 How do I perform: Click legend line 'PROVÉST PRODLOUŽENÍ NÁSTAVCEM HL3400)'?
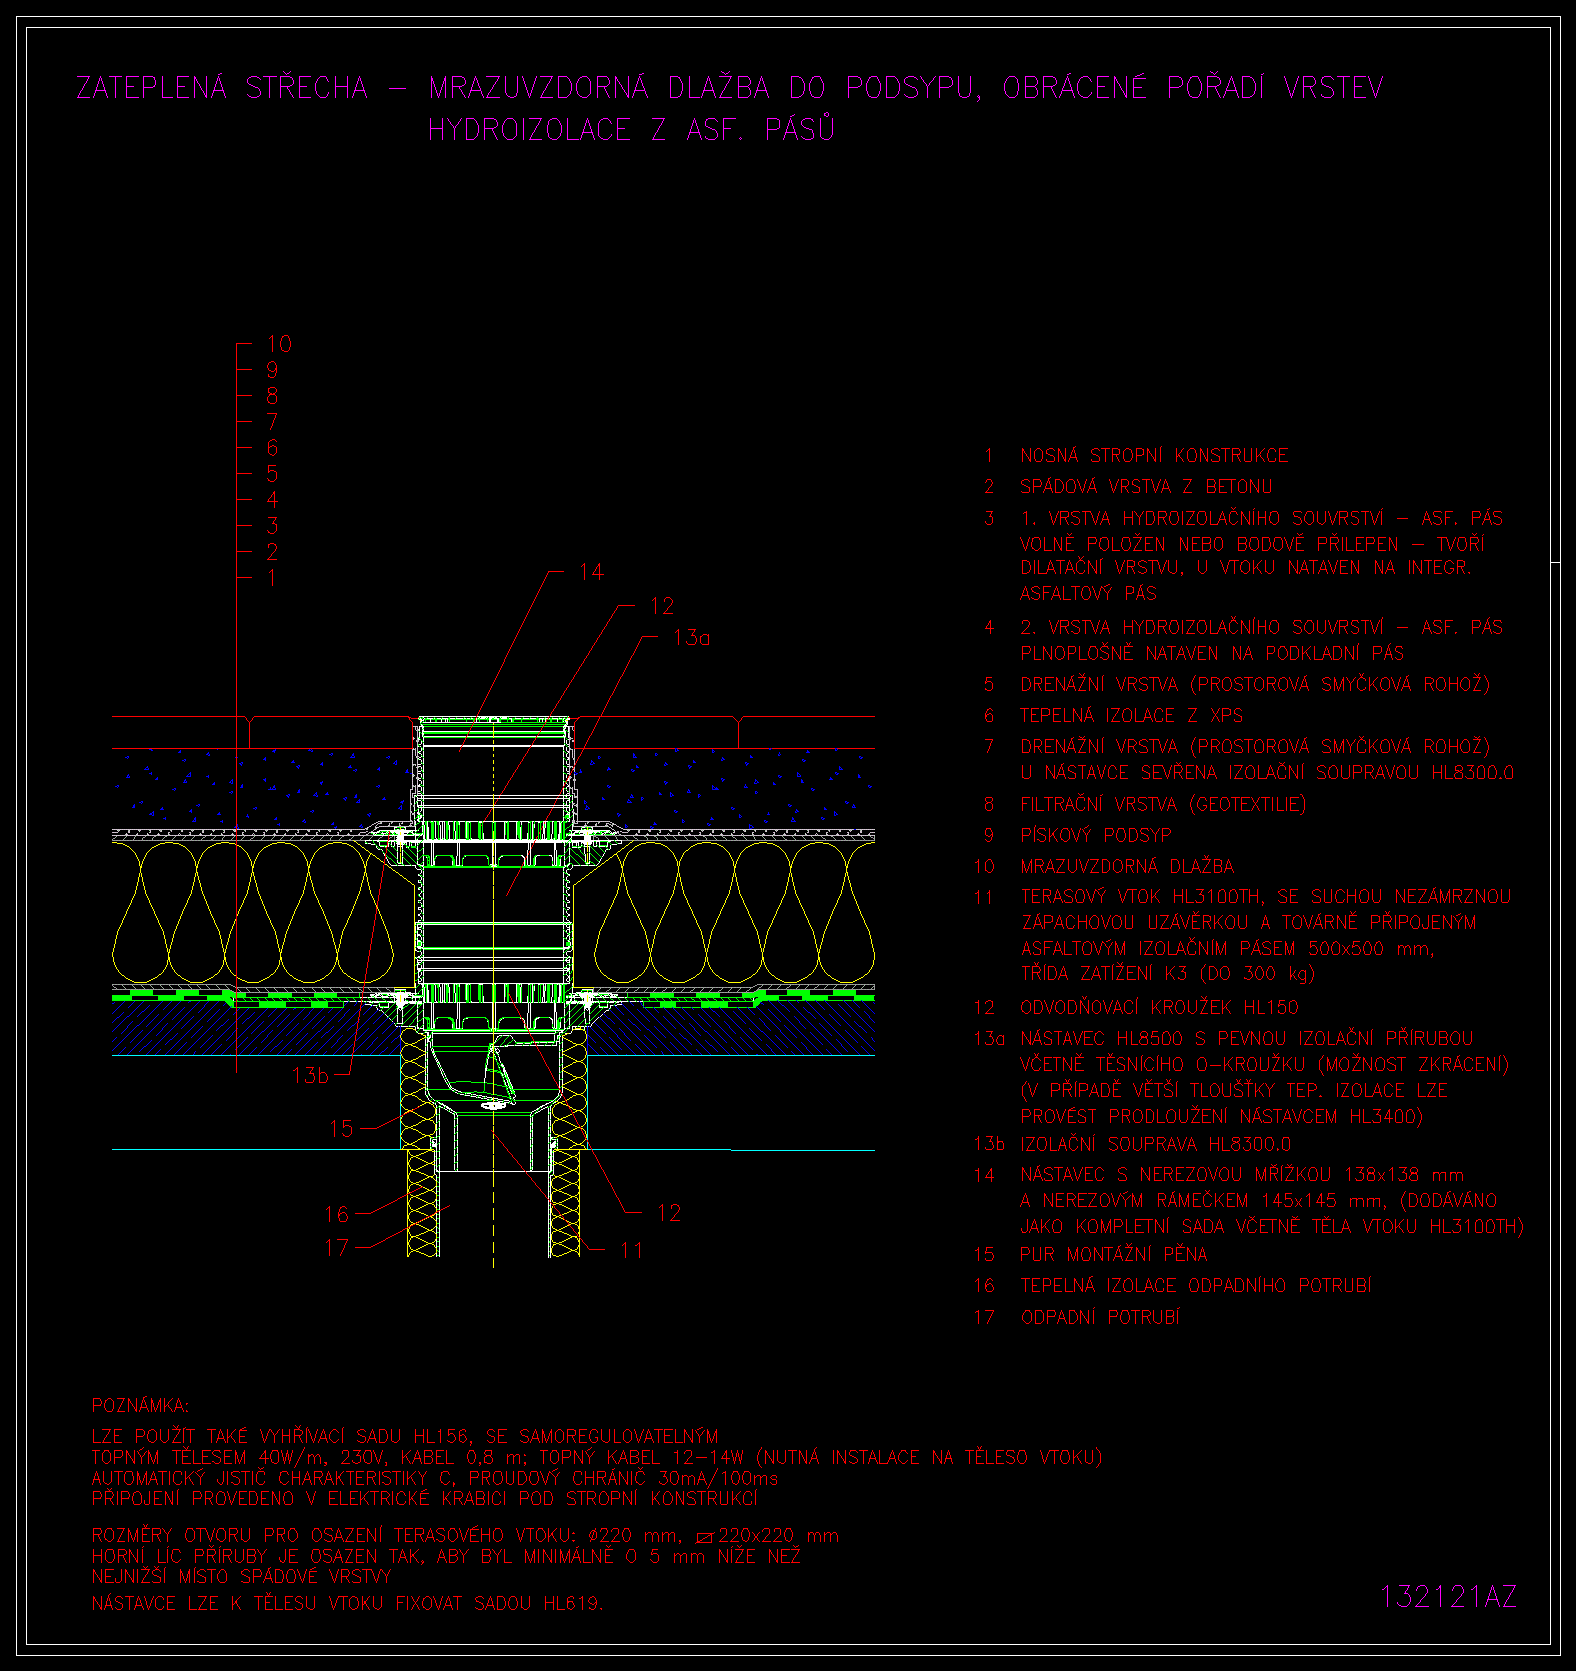click(x=1221, y=1117)
